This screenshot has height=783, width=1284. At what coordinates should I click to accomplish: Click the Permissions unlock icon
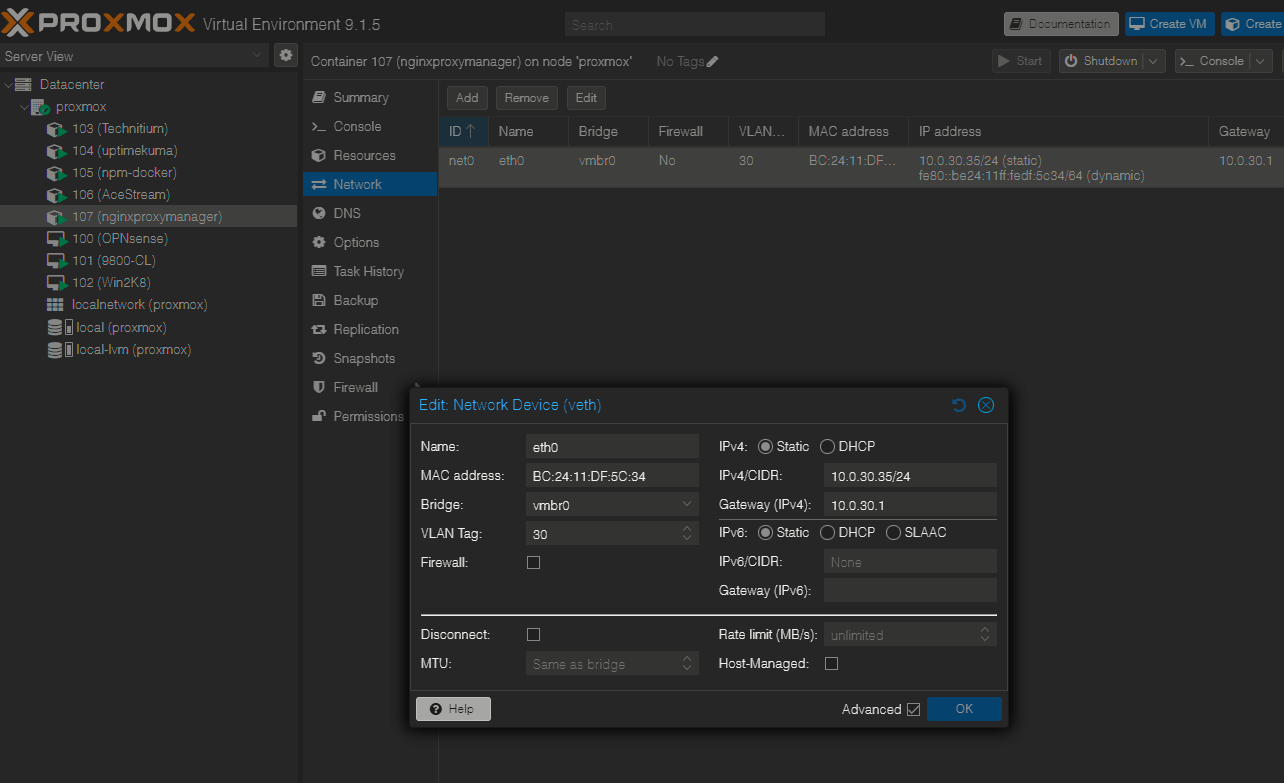pos(319,416)
